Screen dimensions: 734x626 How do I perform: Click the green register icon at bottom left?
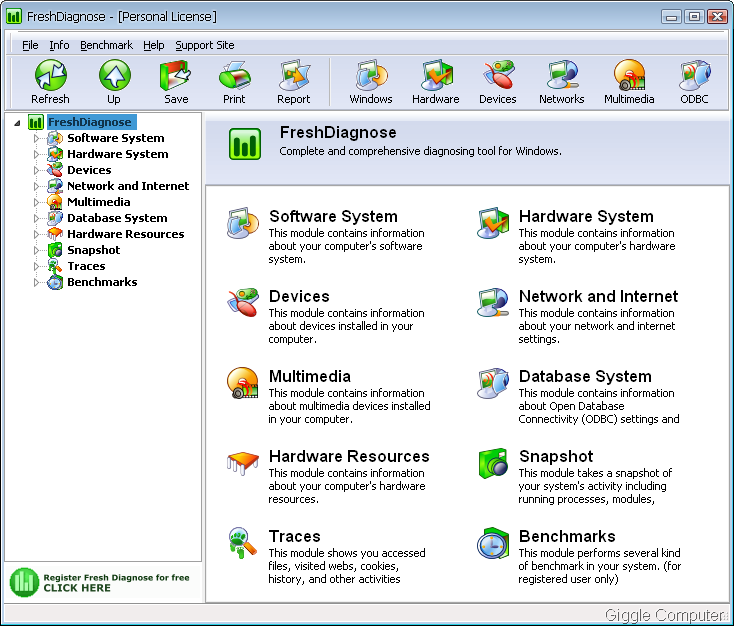click(24, 582)
